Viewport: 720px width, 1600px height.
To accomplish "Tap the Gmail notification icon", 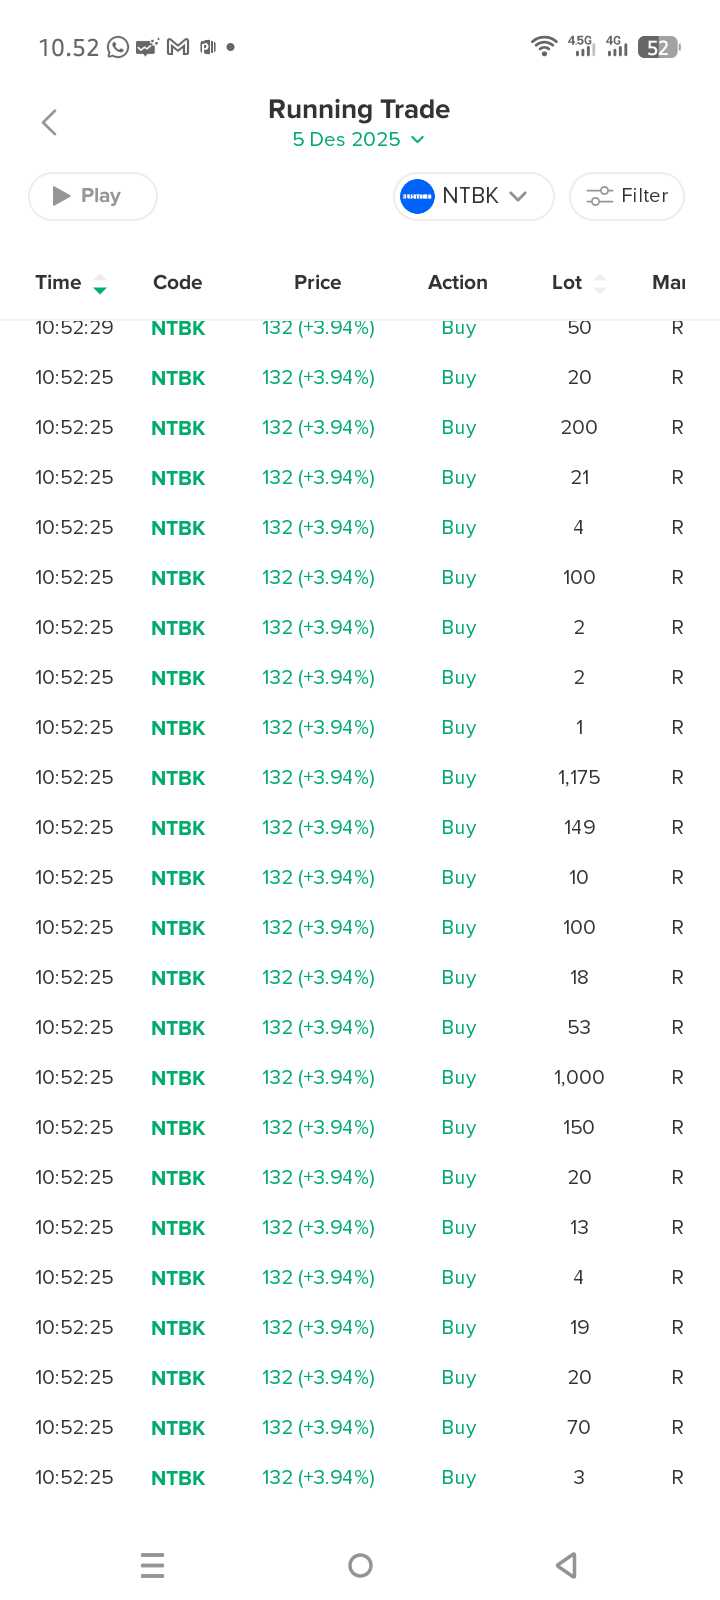I will (x=178, y=47).
